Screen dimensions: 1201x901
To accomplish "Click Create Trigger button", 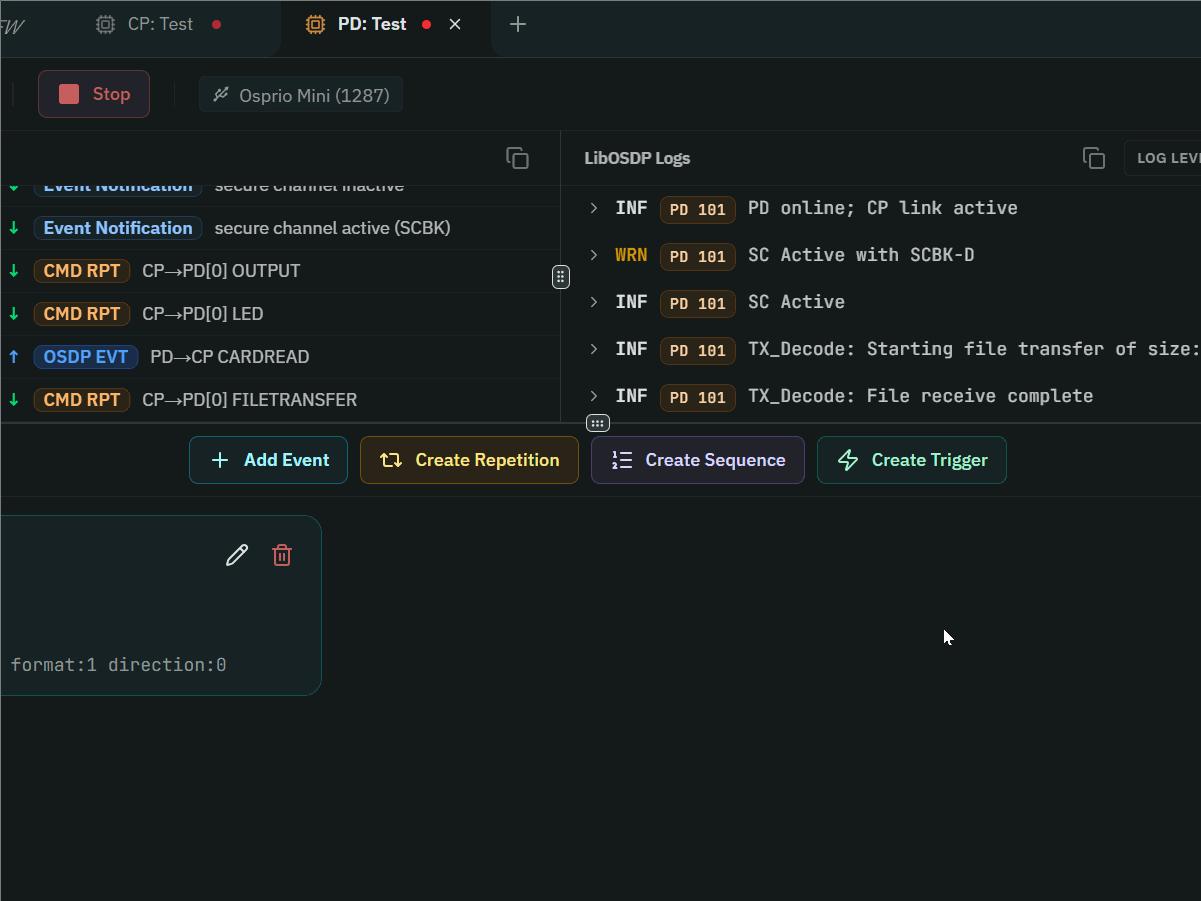I will [x=911, y=460].
